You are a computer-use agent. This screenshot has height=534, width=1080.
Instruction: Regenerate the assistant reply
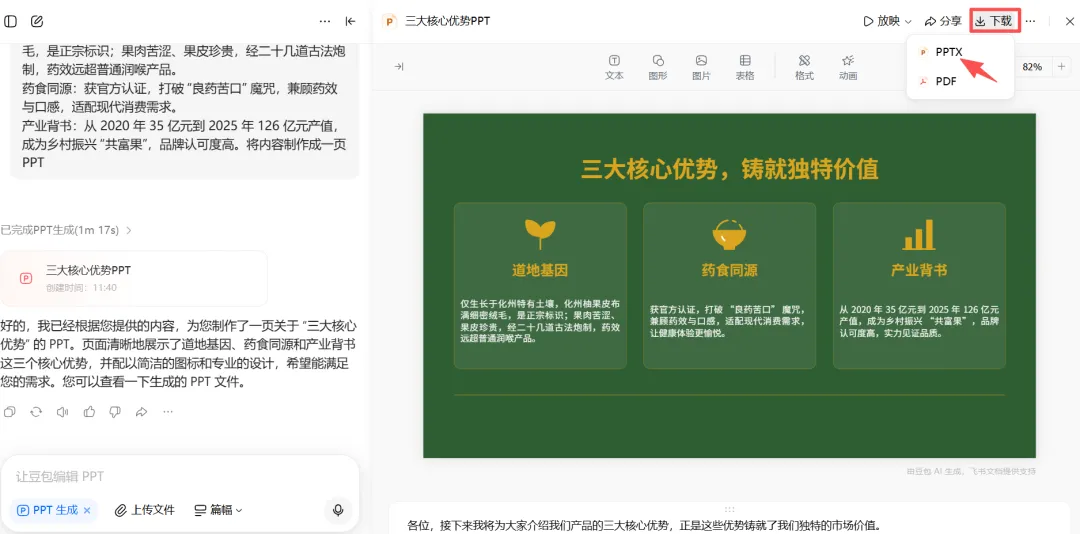tap(36, 412)
